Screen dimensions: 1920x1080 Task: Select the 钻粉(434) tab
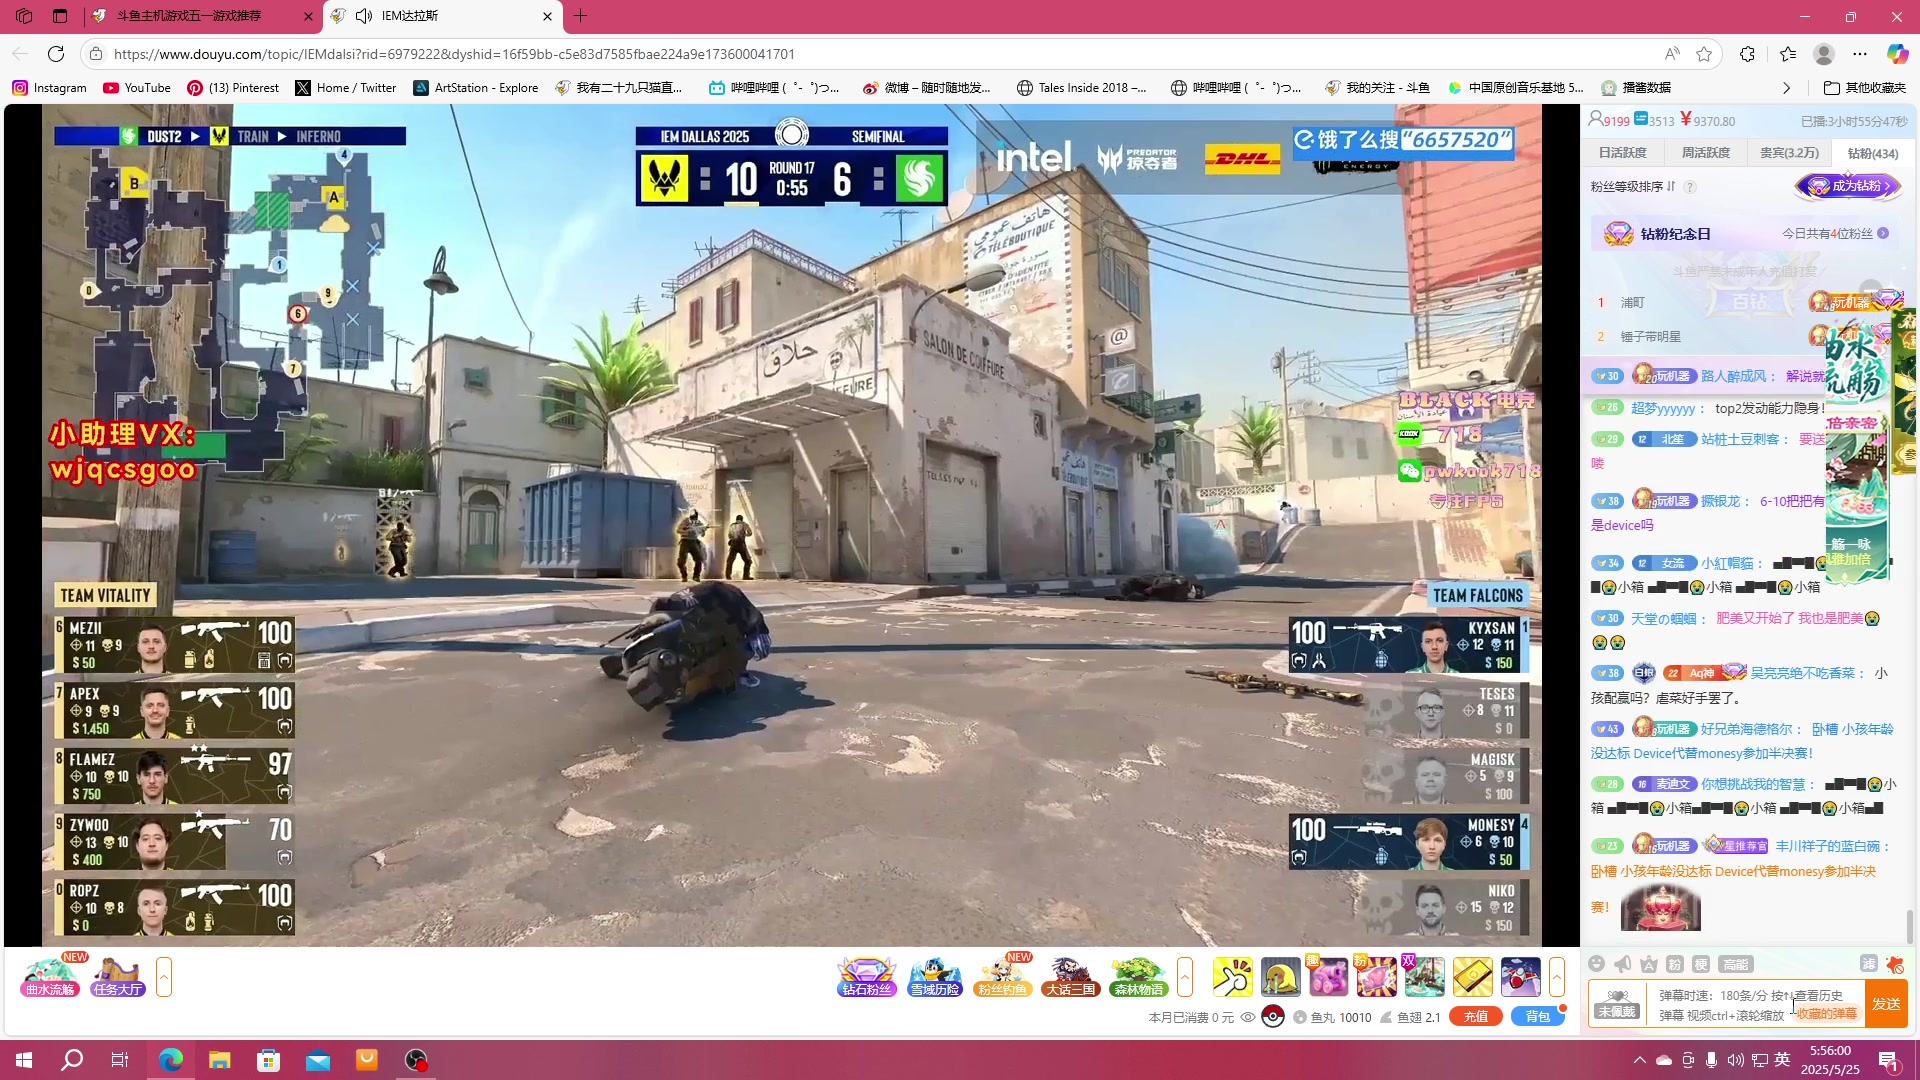[1872, 153]
